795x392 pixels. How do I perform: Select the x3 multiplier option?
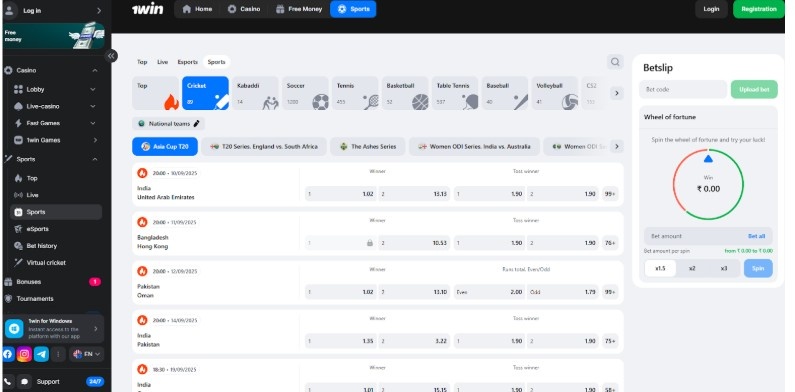pyautogui.click(x=724, y=268)
